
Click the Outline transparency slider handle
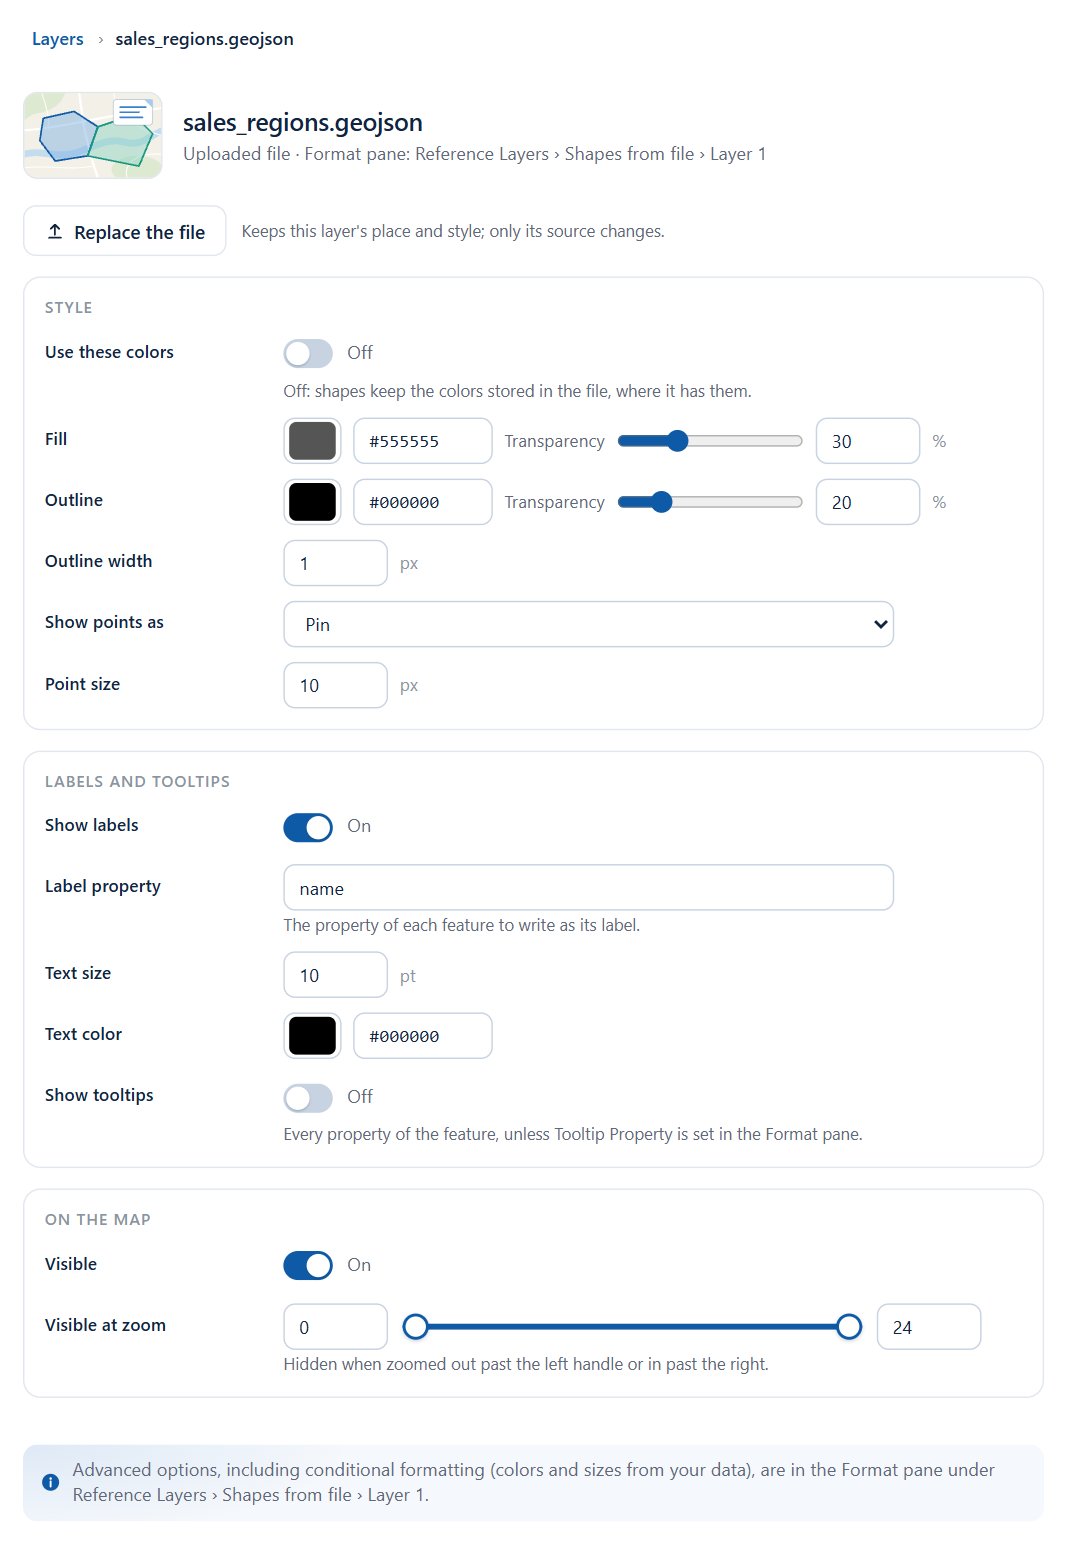(661, 502)
